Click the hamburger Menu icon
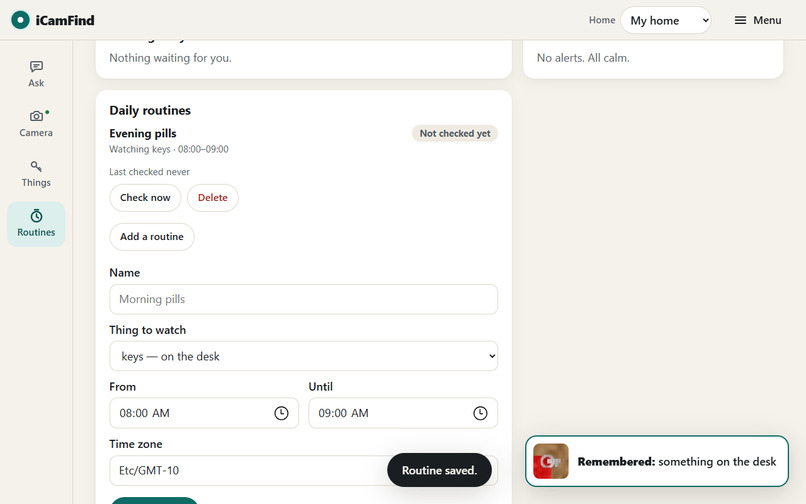 (x=740, y=20)
